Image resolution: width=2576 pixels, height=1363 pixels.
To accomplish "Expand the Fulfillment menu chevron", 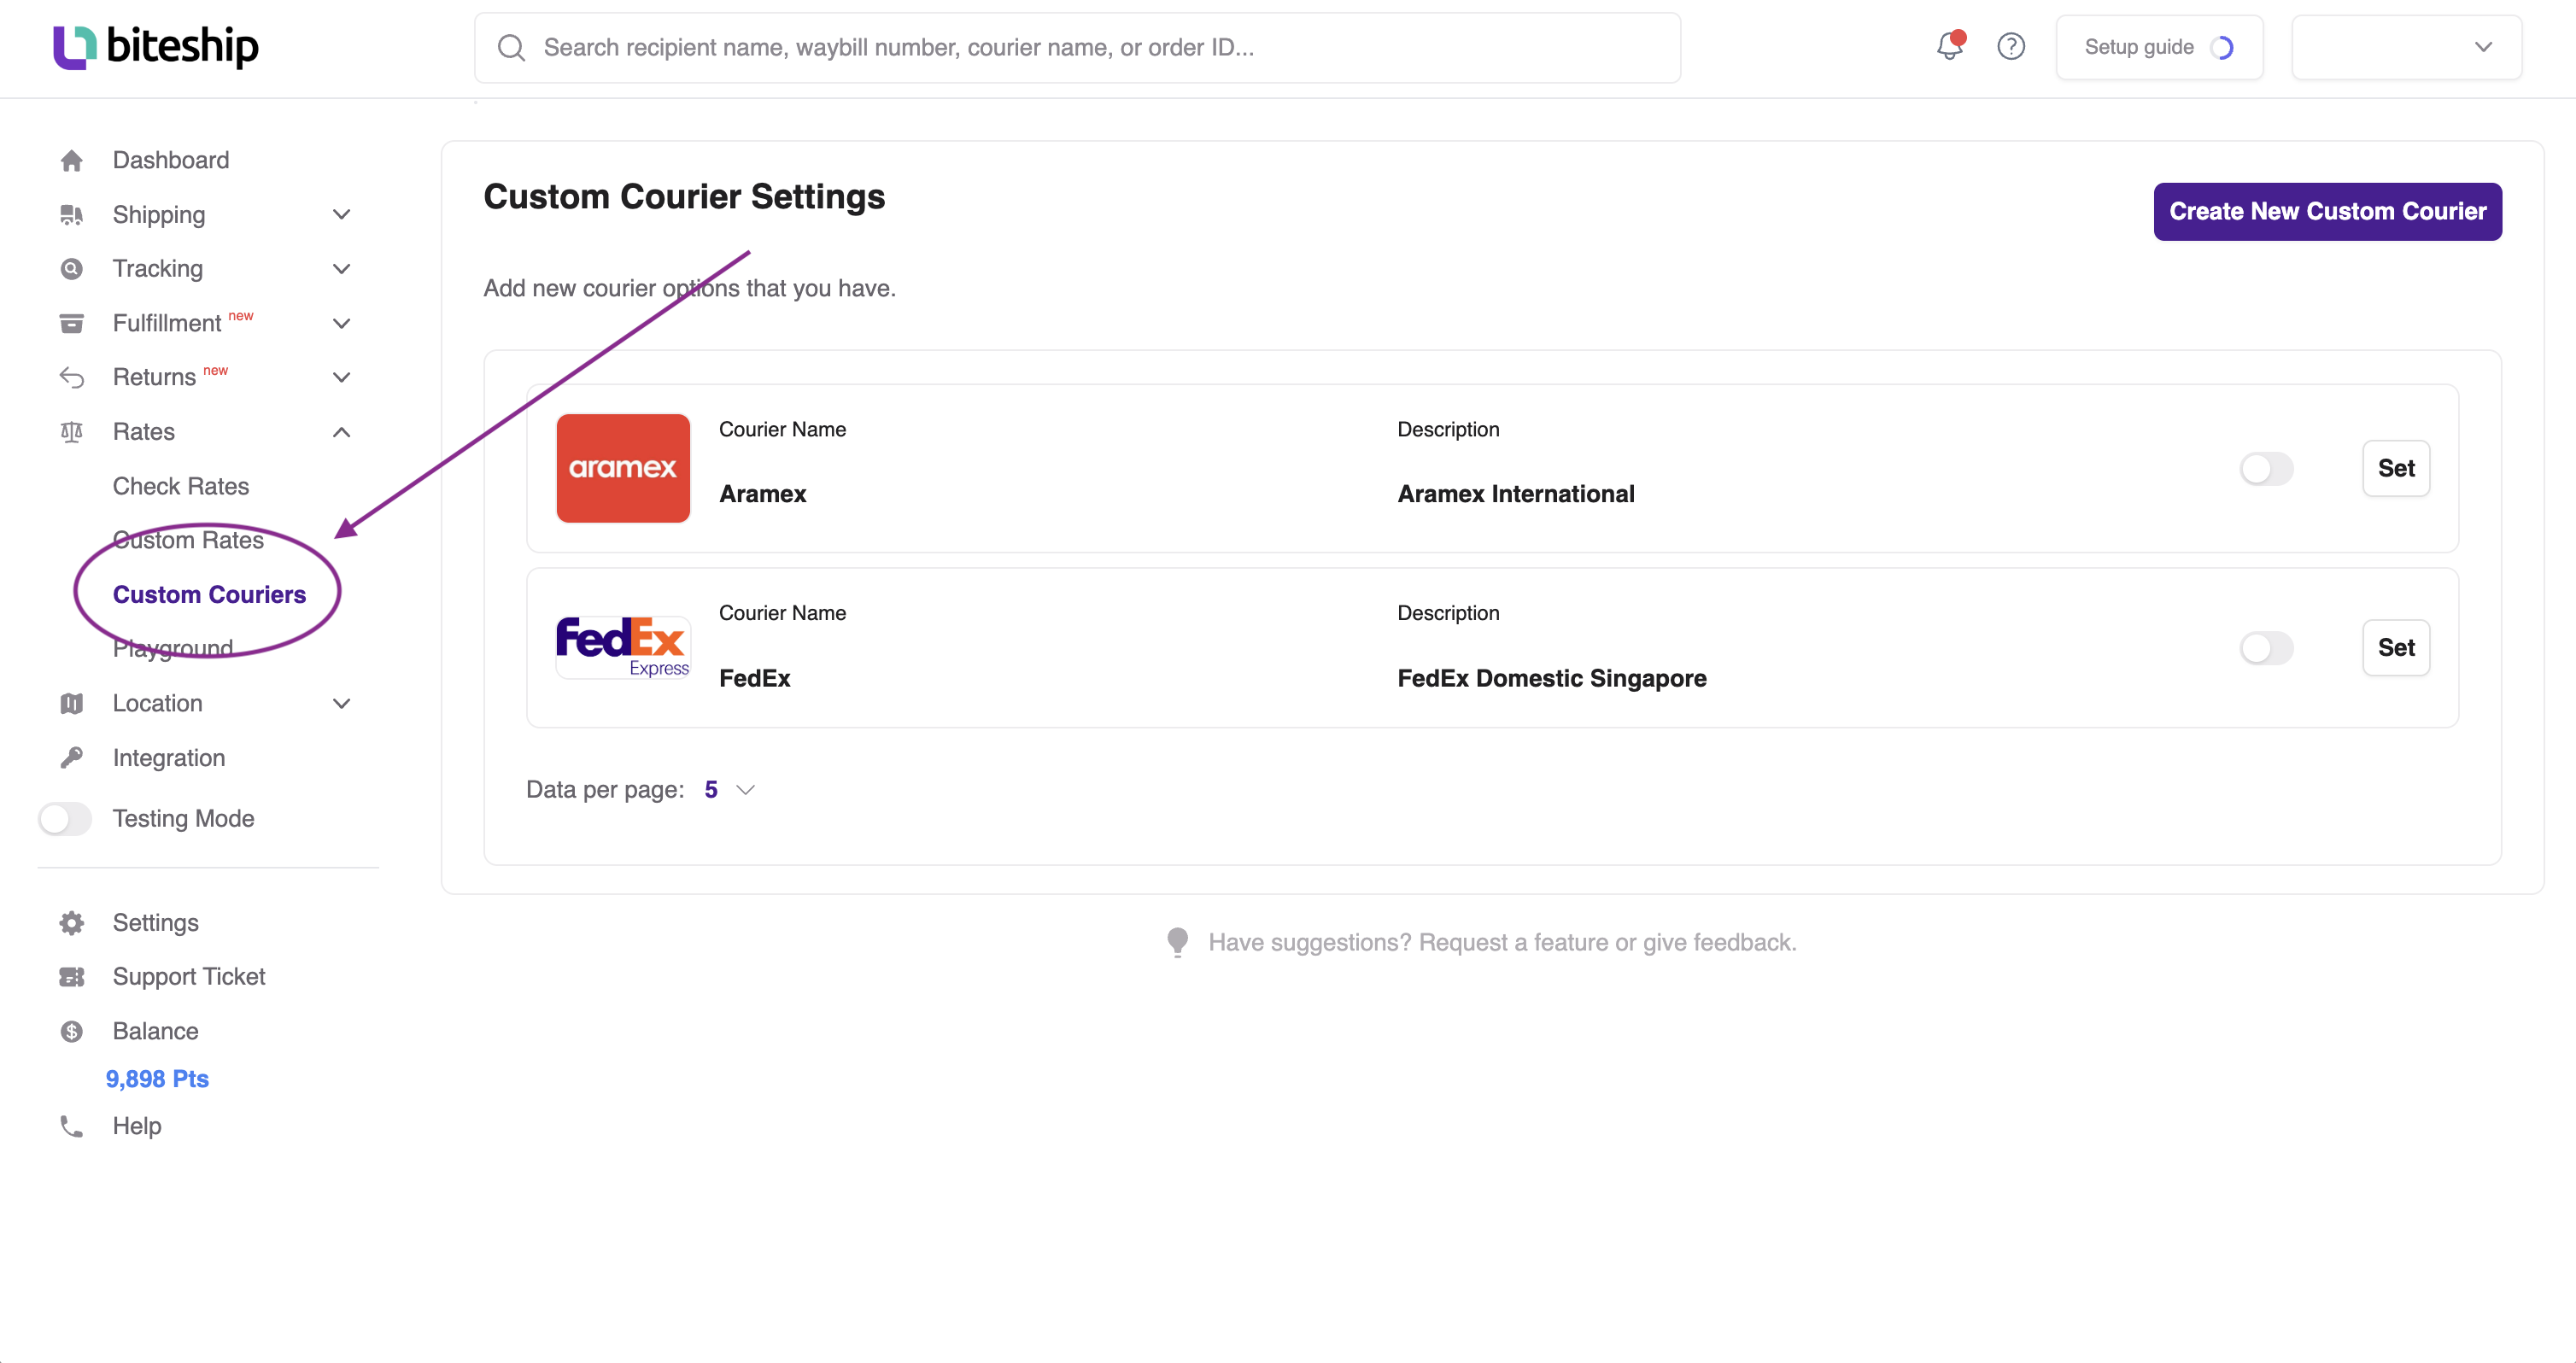I will 342,323.
